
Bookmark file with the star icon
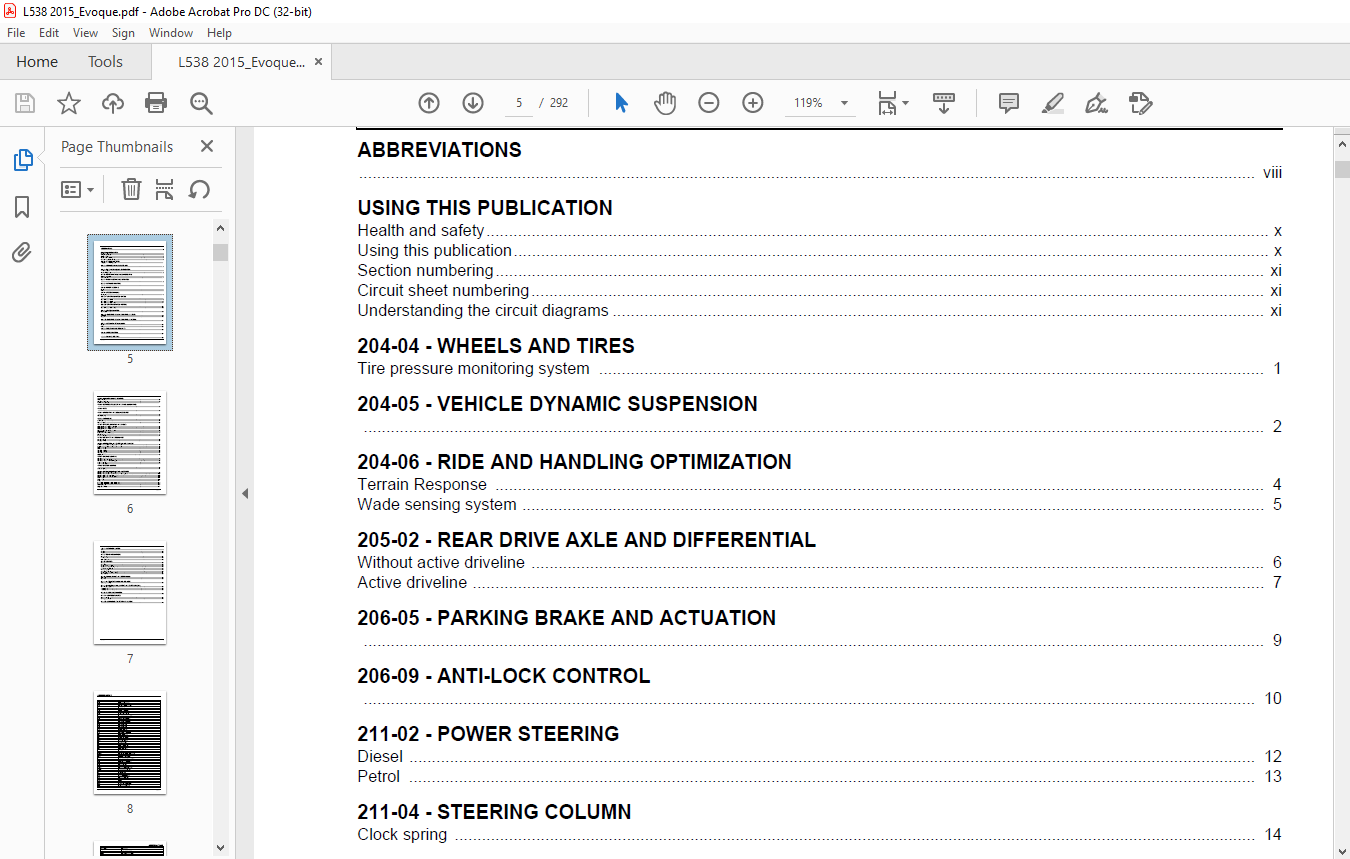pos(68,103)
